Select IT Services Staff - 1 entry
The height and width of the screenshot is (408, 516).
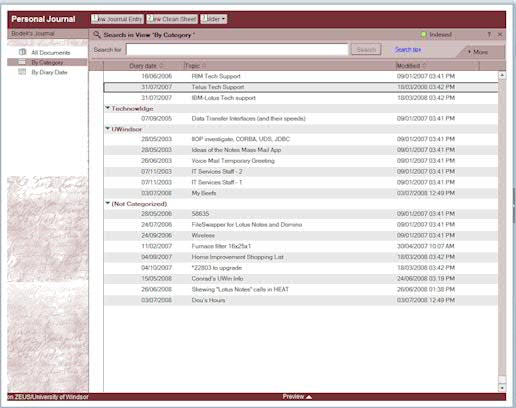(301, 182)
